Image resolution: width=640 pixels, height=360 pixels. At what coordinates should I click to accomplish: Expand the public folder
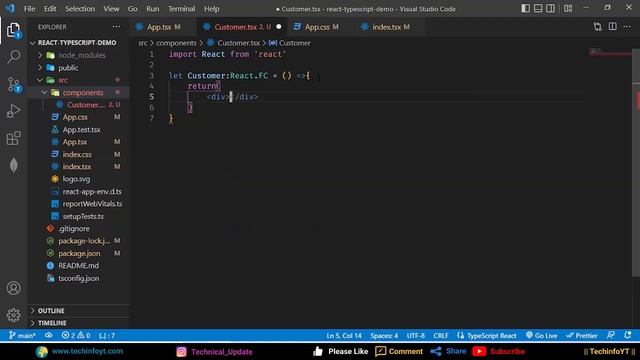78,68
